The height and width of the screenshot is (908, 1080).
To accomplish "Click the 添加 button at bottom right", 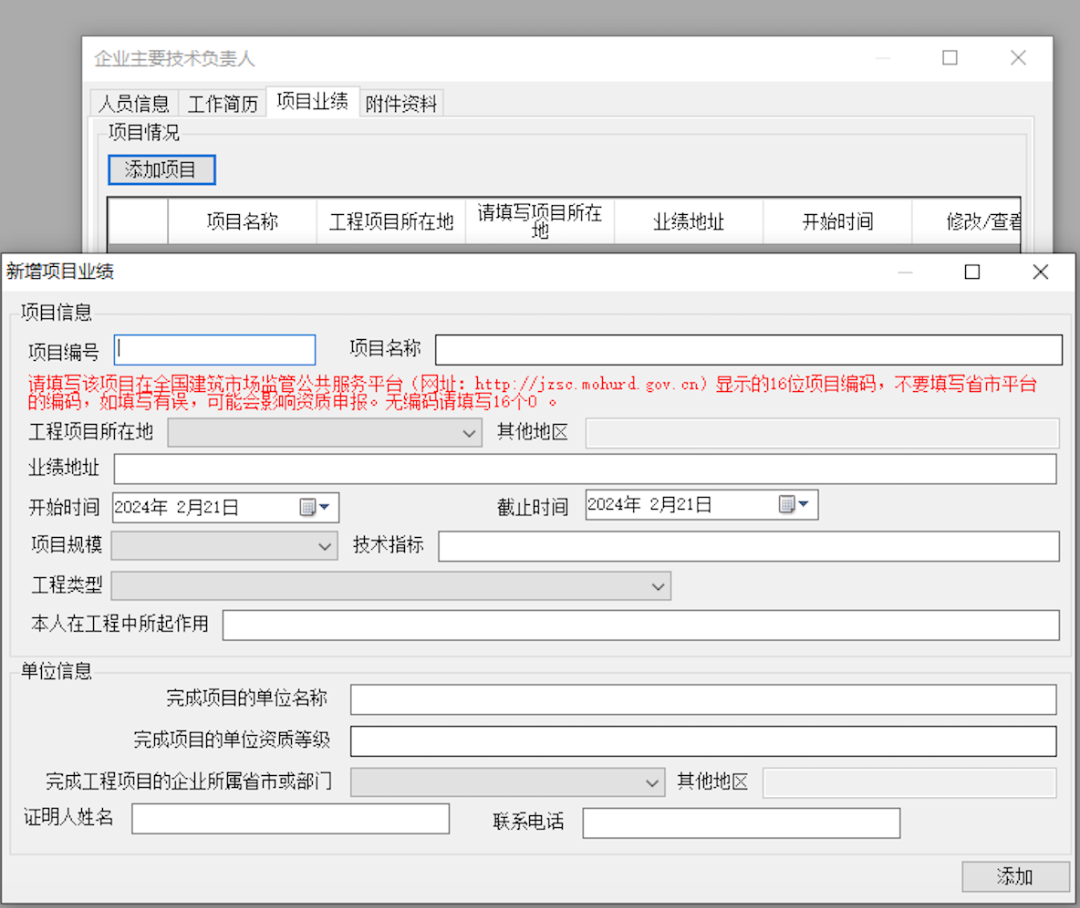I will pos(1014,877).
